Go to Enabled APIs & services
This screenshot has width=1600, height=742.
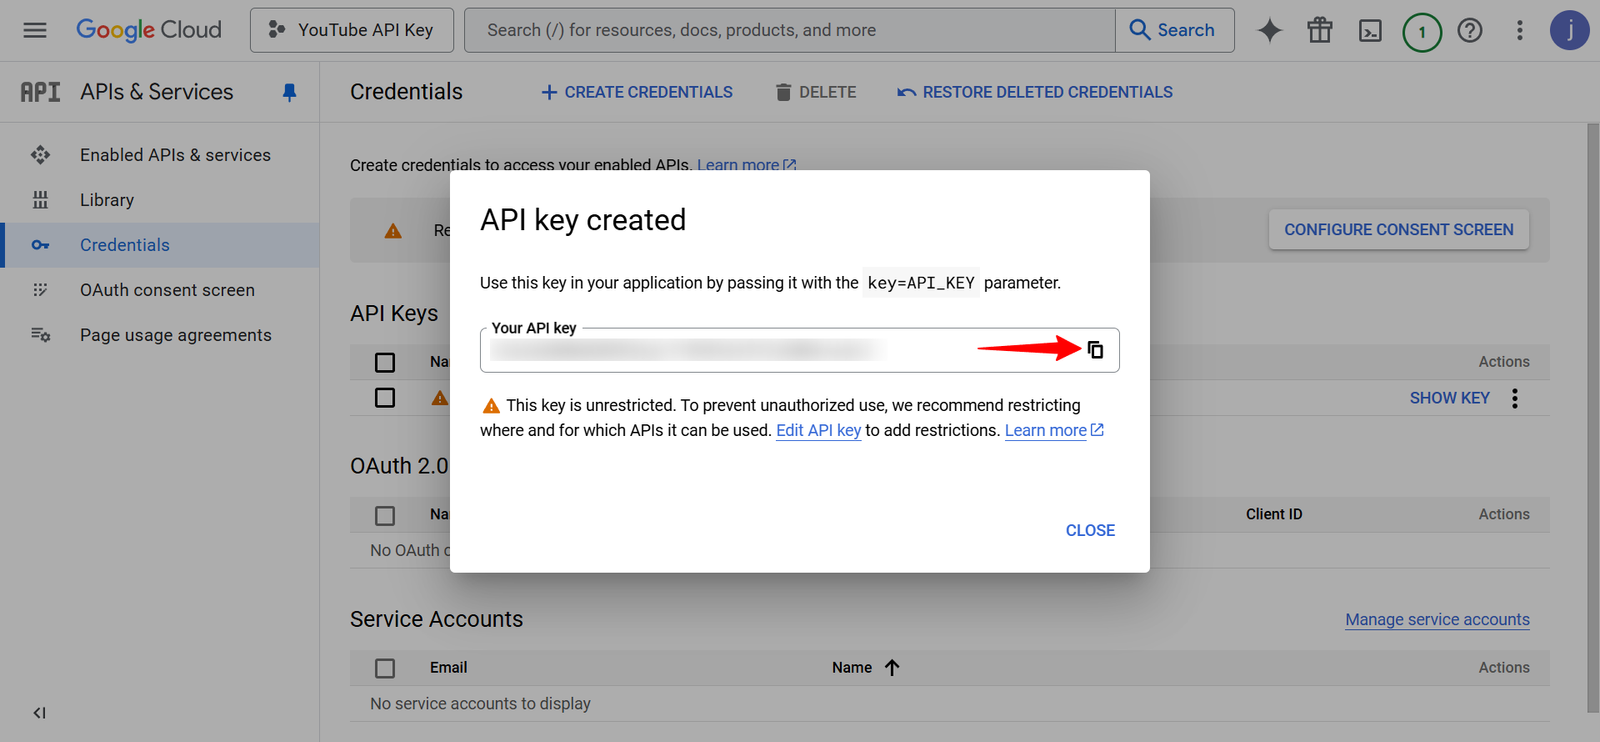175,155
